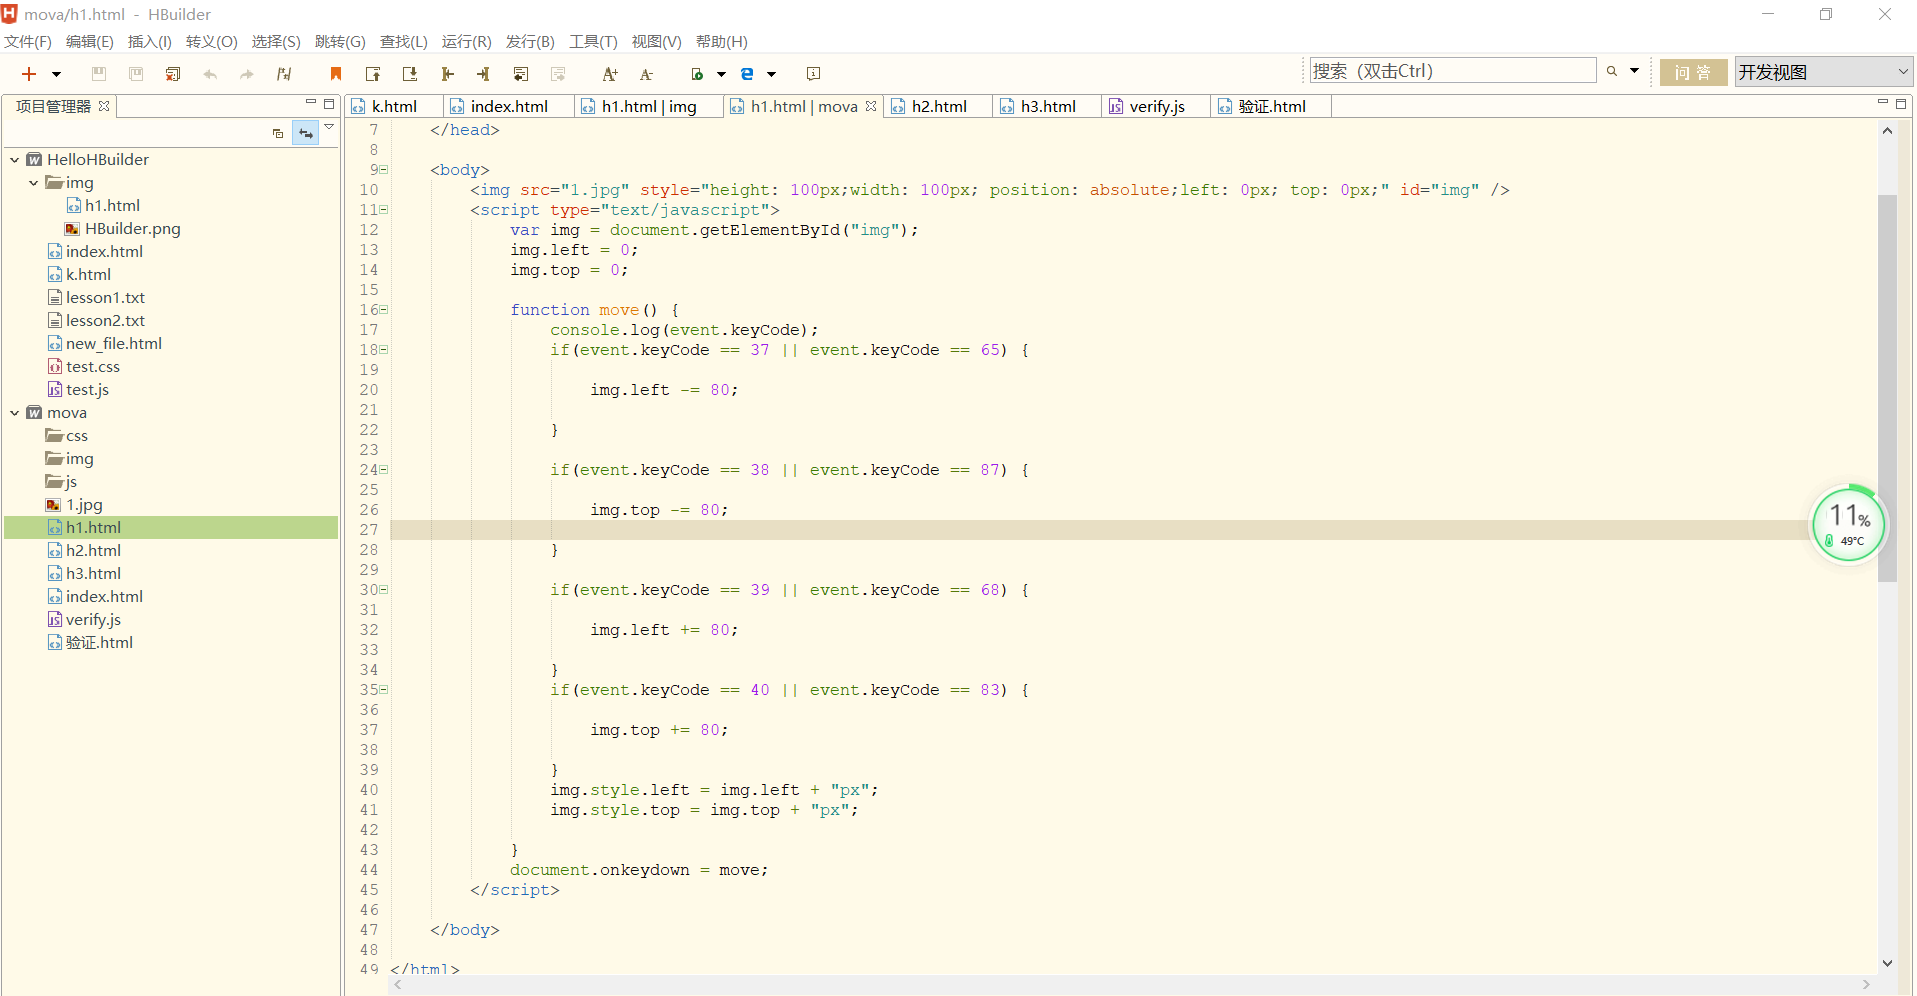Viewport: 1917px width, 996px height.
Task: Click the Redo arrow icon
Action: click(246, 73)
